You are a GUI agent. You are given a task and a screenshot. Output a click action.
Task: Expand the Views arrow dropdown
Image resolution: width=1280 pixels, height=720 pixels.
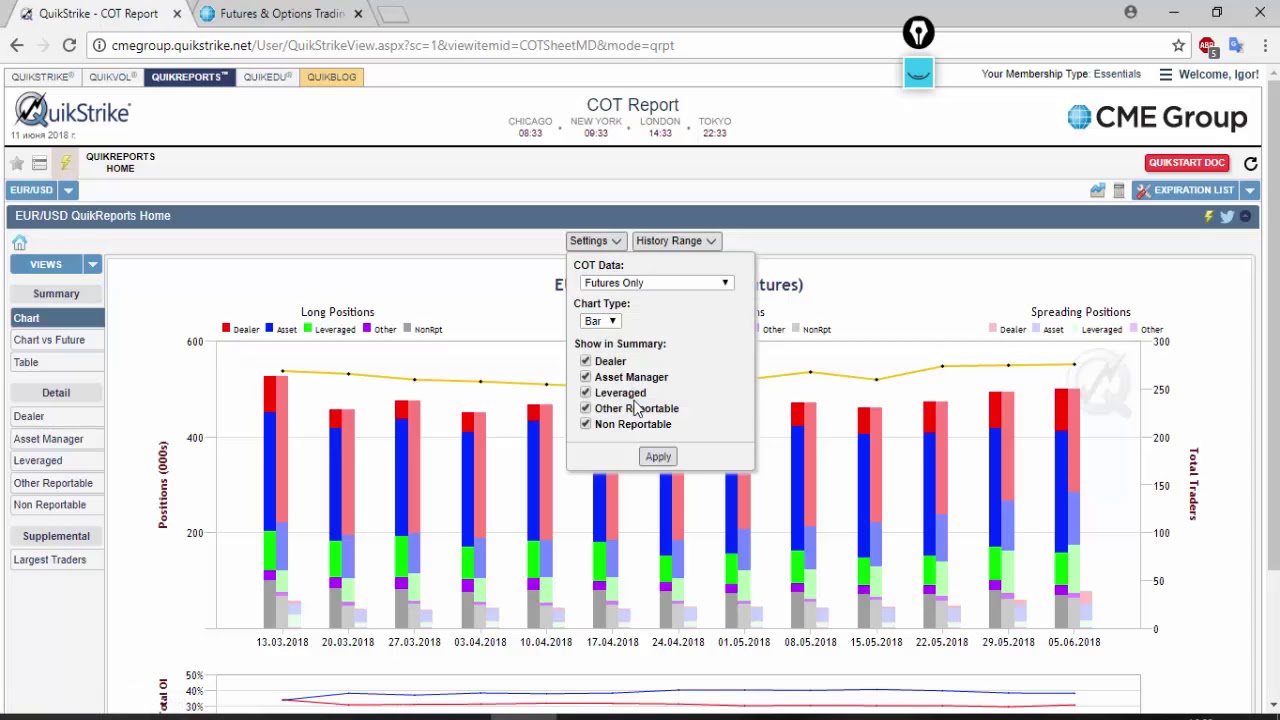92,264
